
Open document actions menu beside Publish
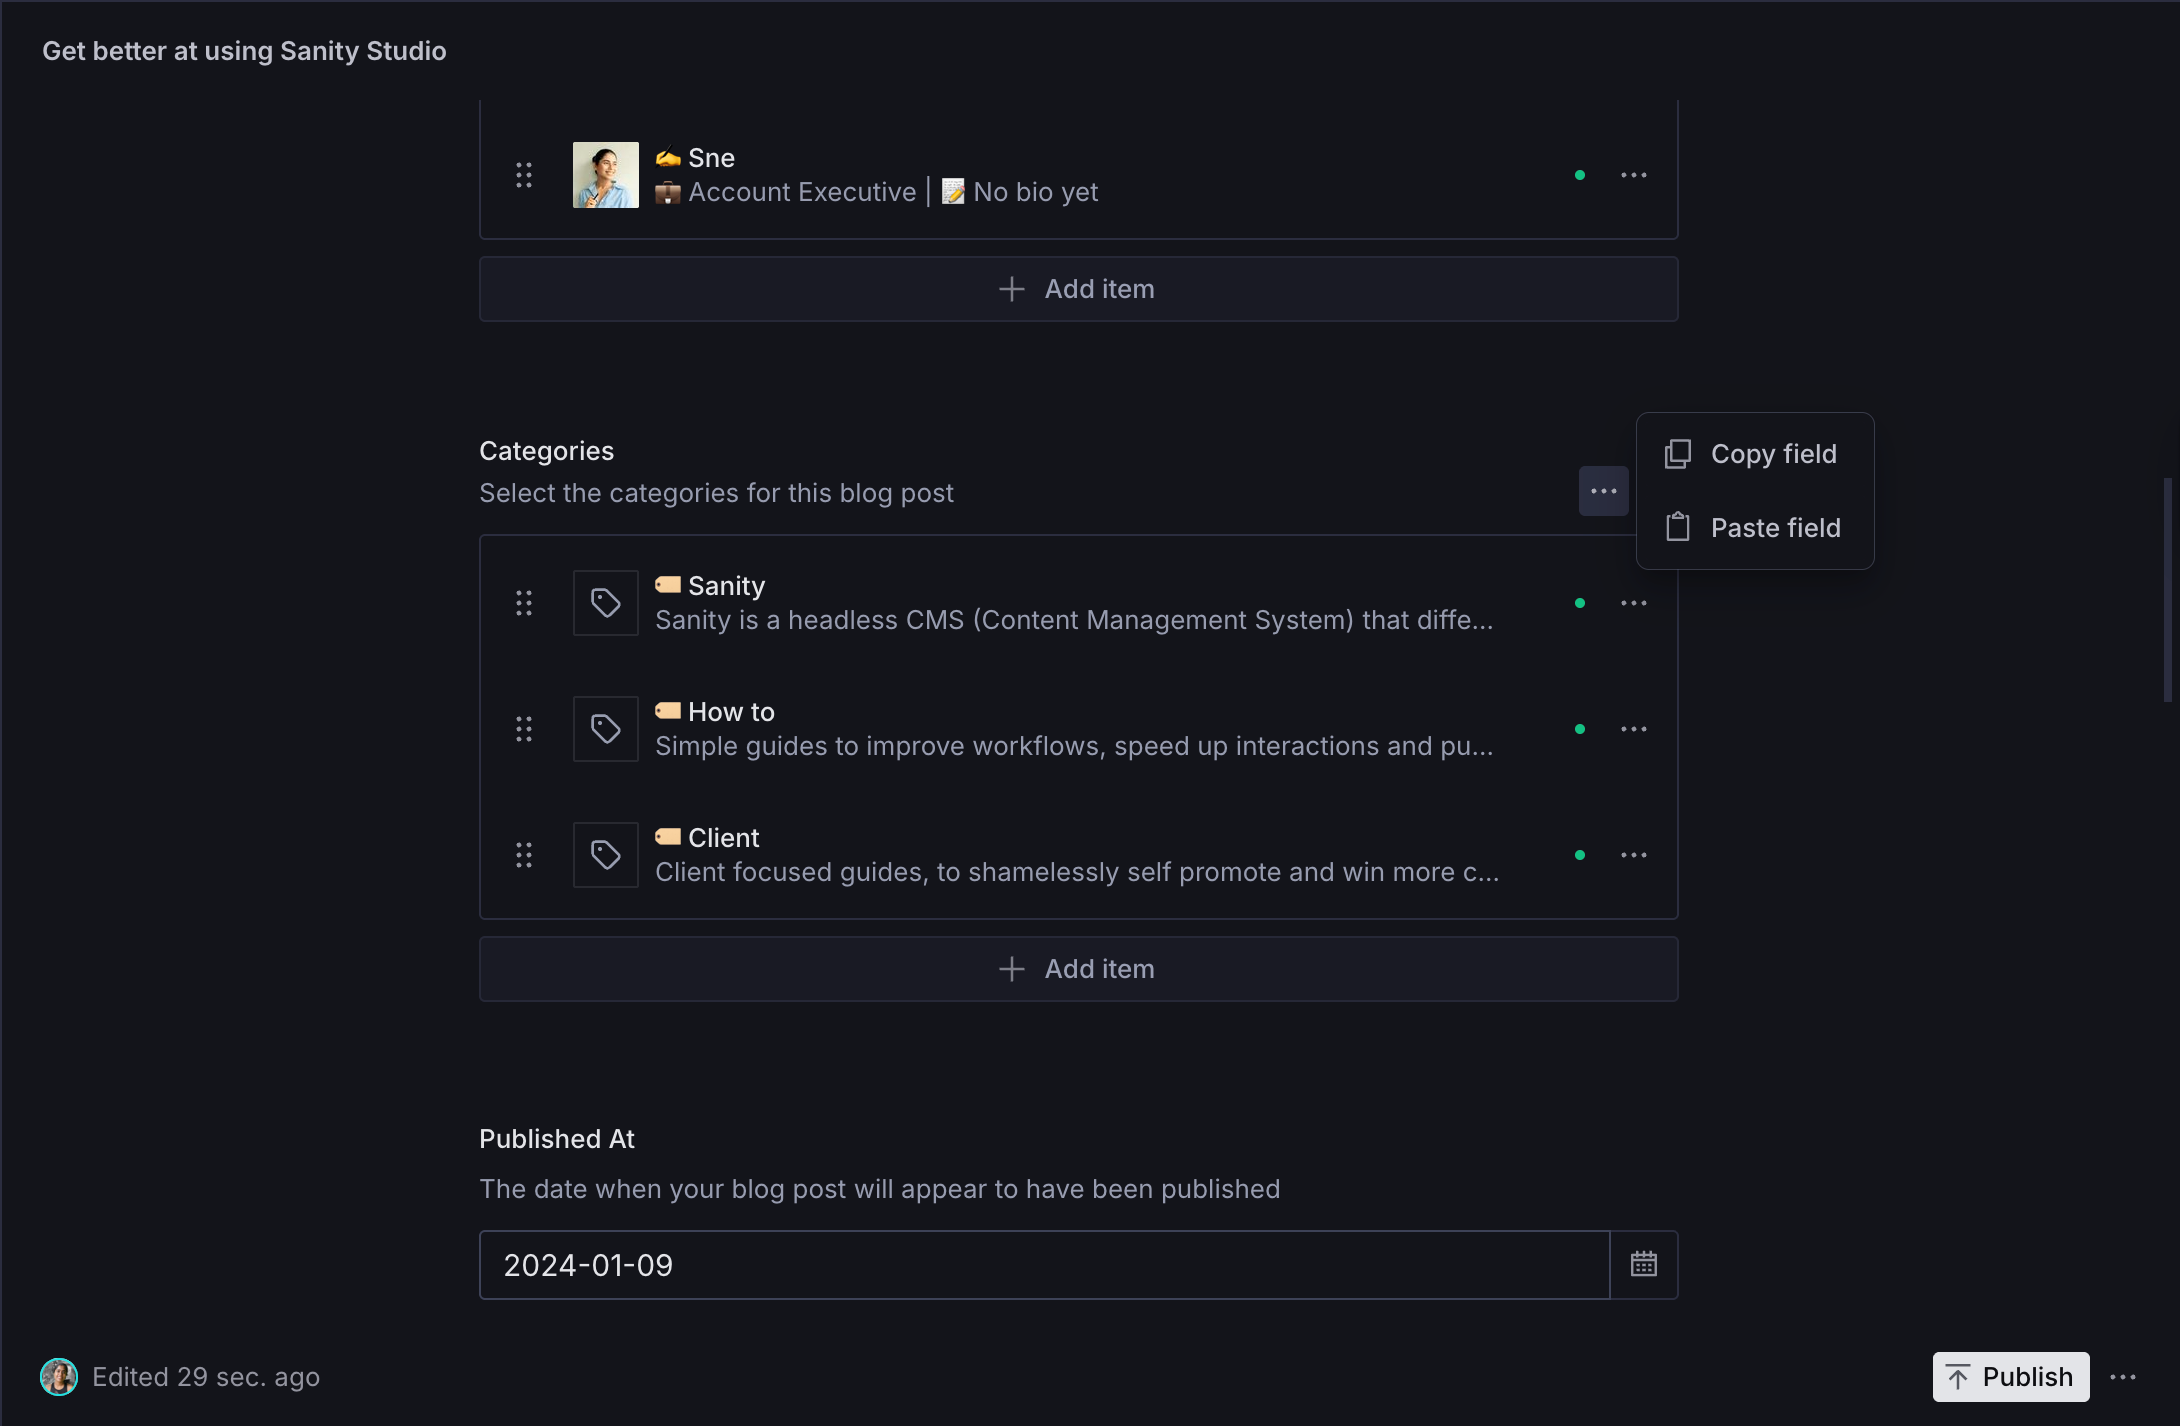(x=2123, y=1377)
